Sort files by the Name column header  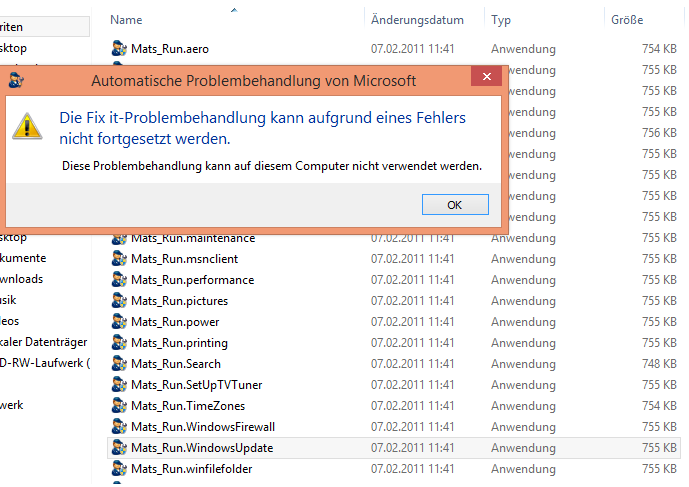tap(126, 20)
